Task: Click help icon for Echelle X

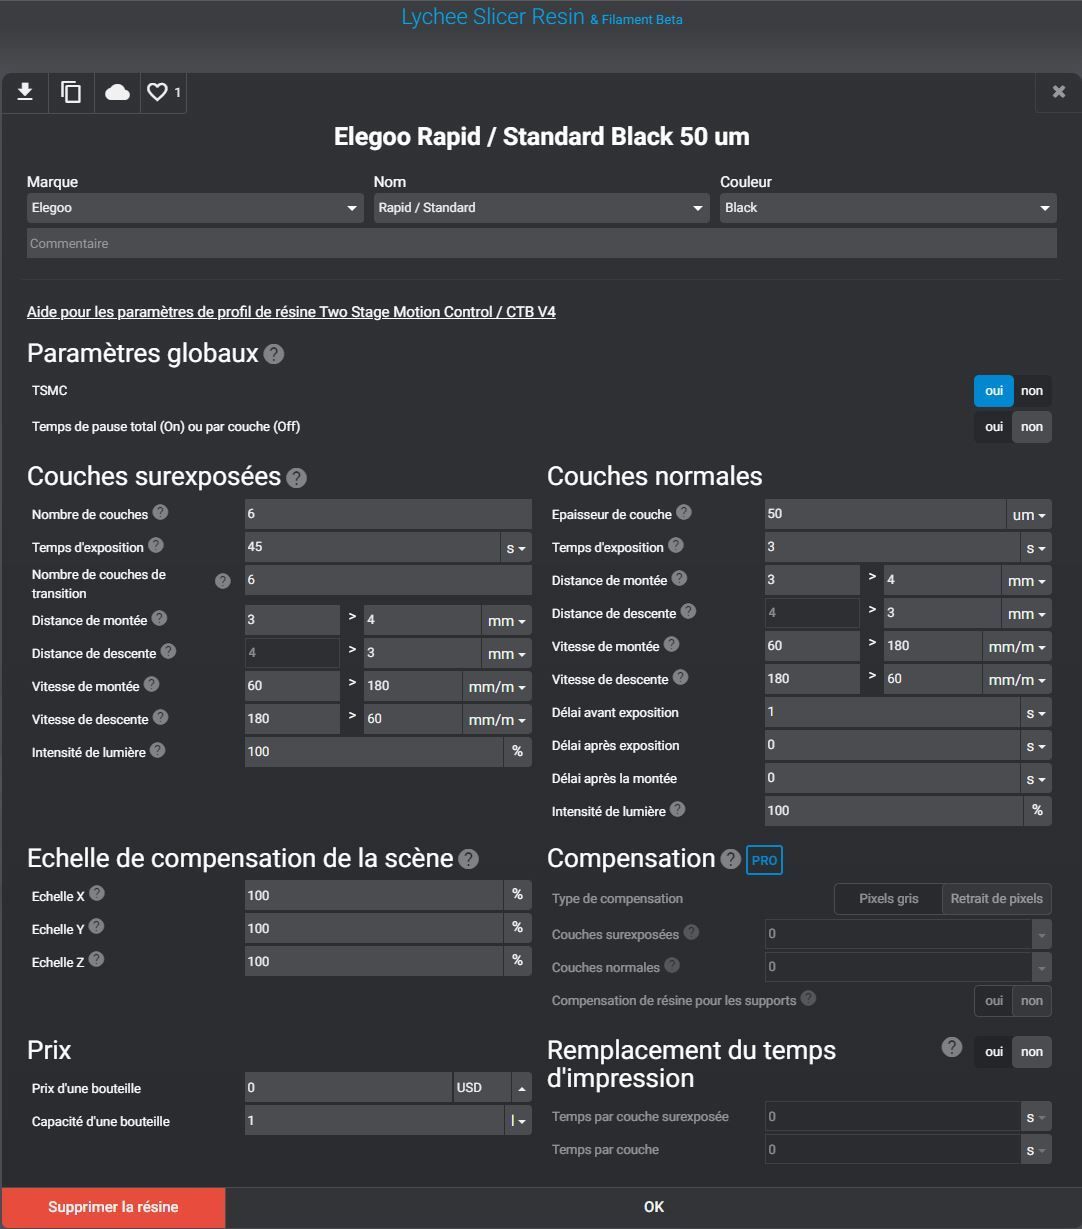Action: 97,894
